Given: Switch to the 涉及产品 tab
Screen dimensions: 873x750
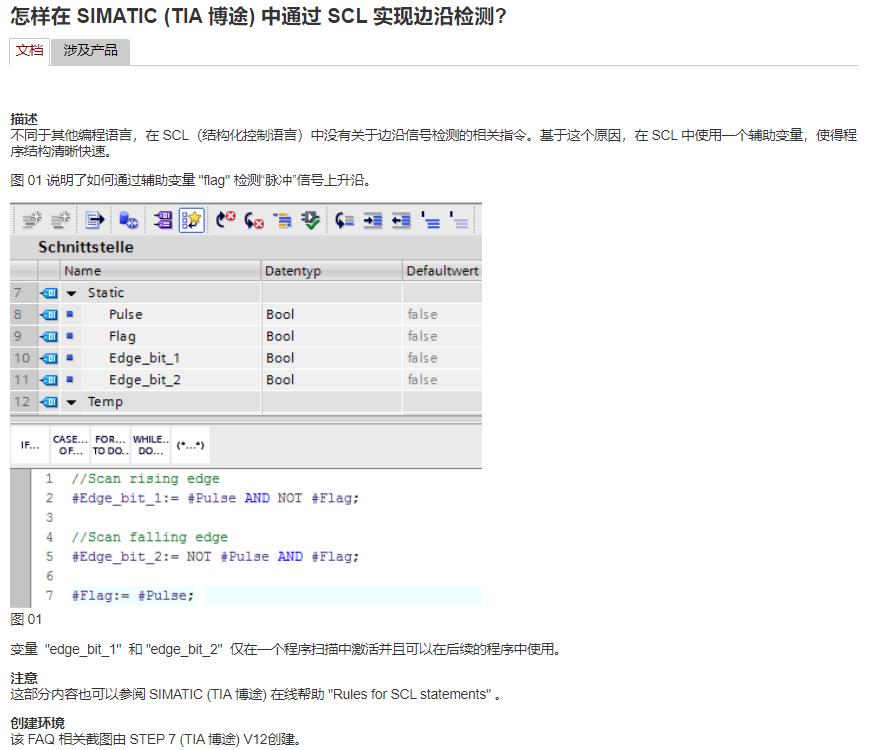Looking at the screenshot, I should pos(90,50).
